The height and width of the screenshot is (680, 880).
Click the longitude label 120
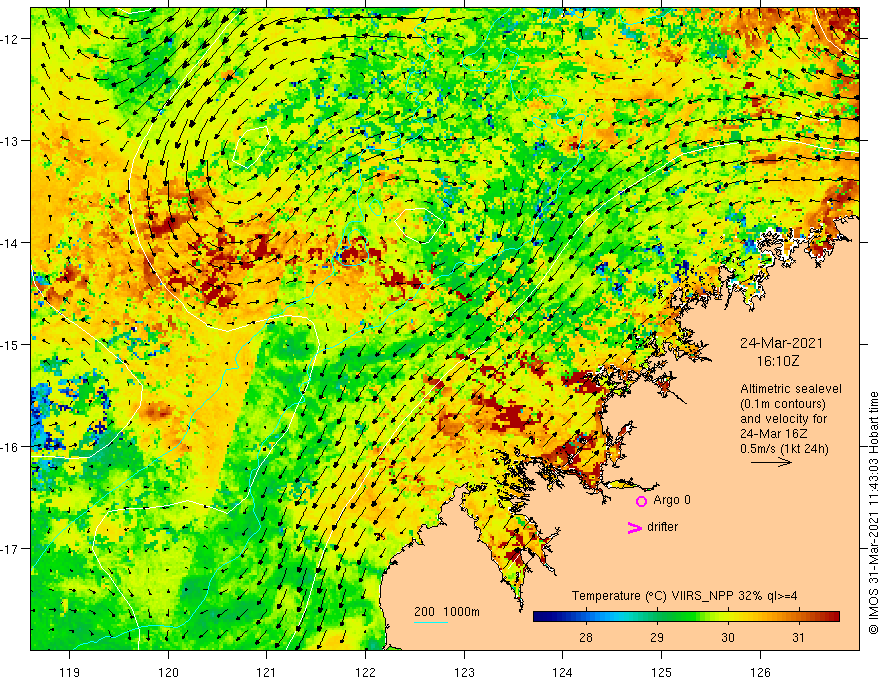pos(168,672)
